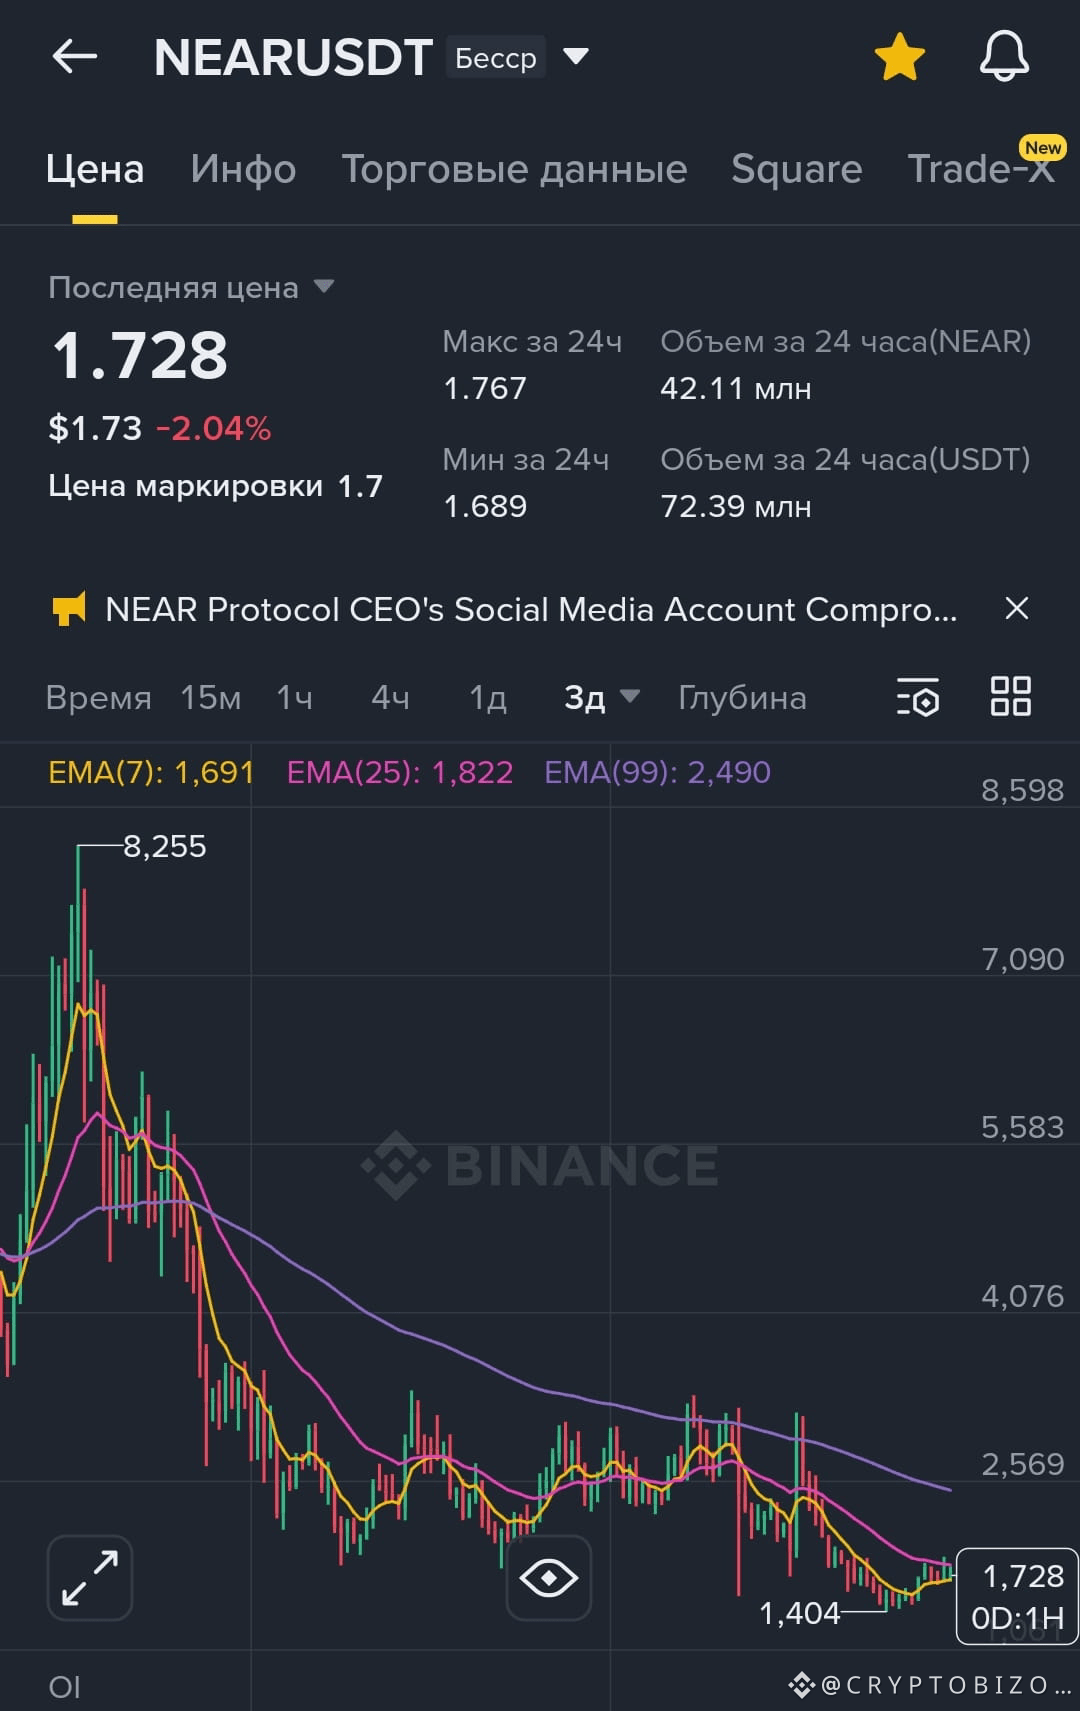Open chart indicator settings icon
Screen dimensions: 1080x1711
click(x=918, y=697)
